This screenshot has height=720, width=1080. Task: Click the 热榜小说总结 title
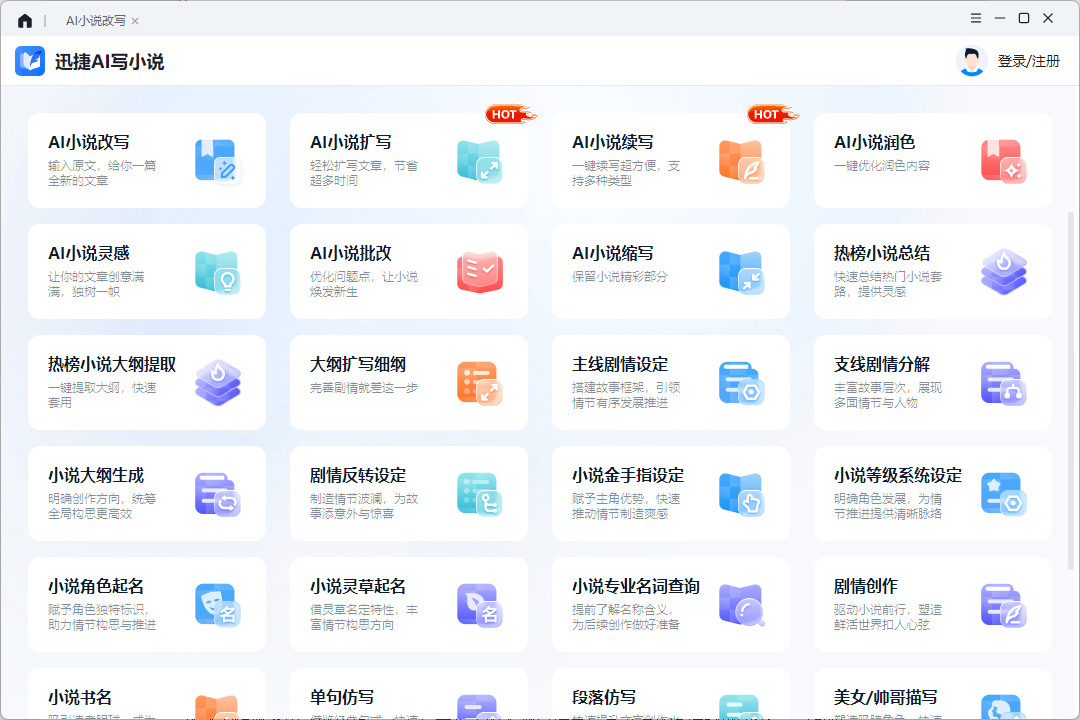pos(882,253)
